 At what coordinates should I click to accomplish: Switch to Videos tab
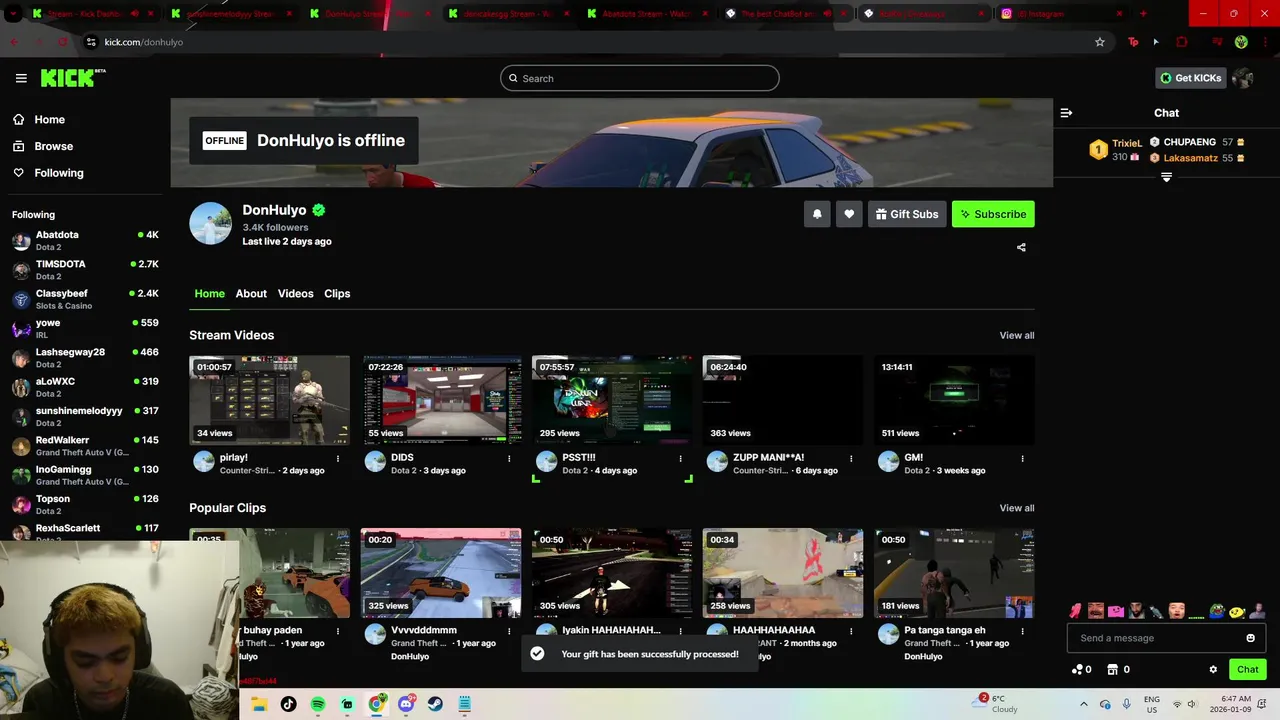pos(295,293)
